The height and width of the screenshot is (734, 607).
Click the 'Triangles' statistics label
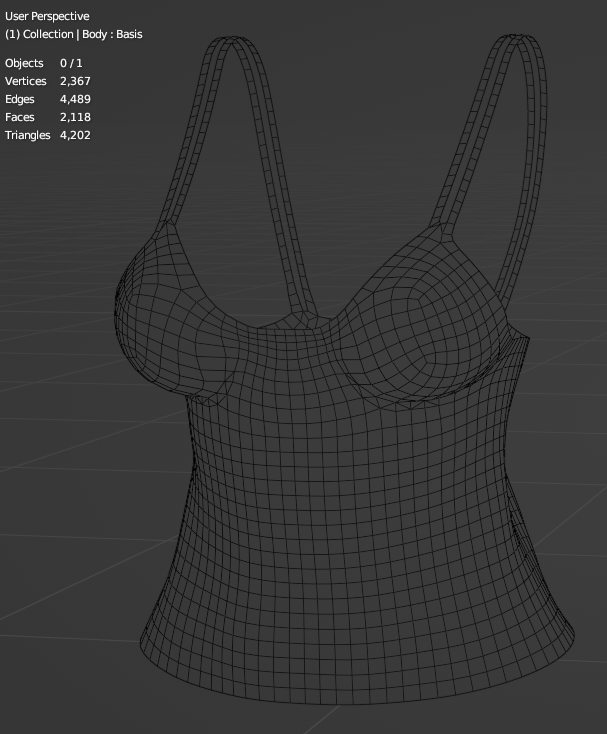pyautogui.click(x=28, y=135)
